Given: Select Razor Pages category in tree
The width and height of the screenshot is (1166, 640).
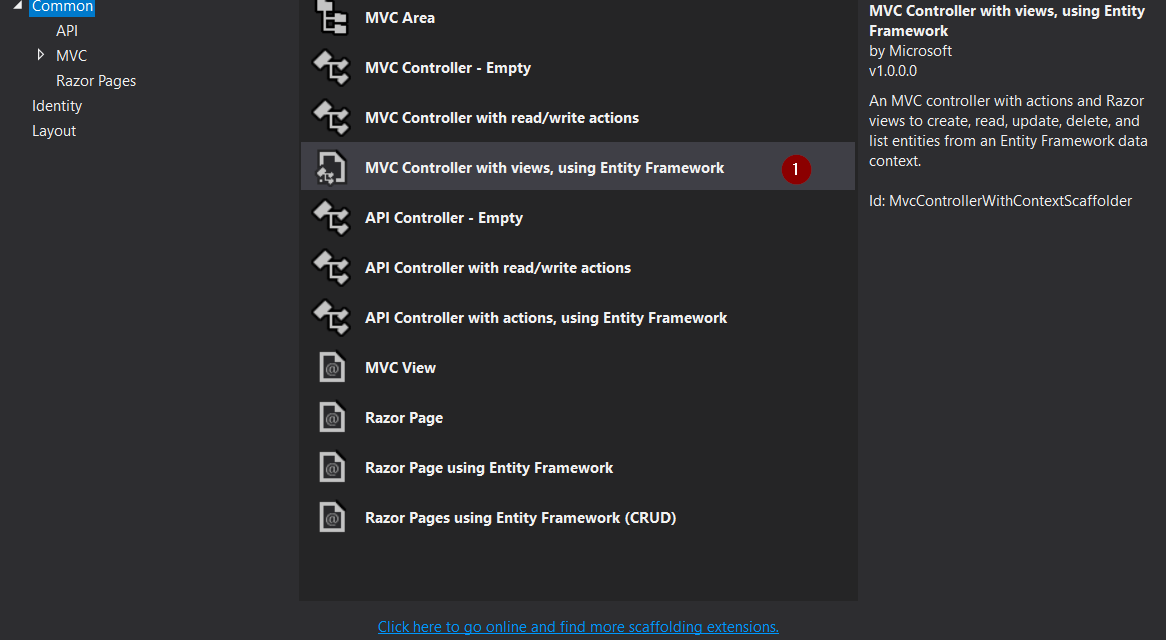Looking at the screenshot, I should tap(96, 81).
